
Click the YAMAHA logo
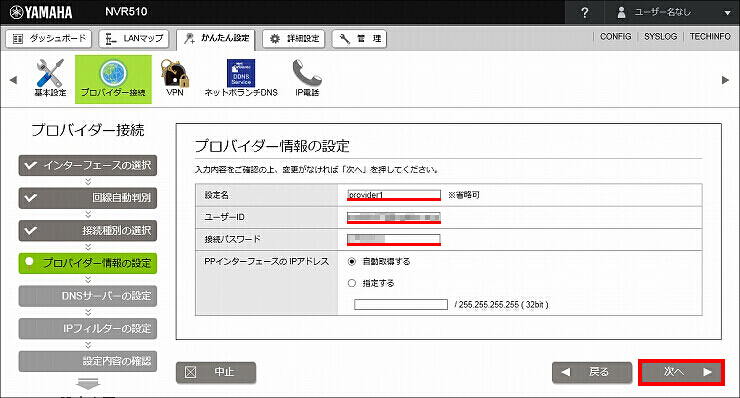coord(41,12)
